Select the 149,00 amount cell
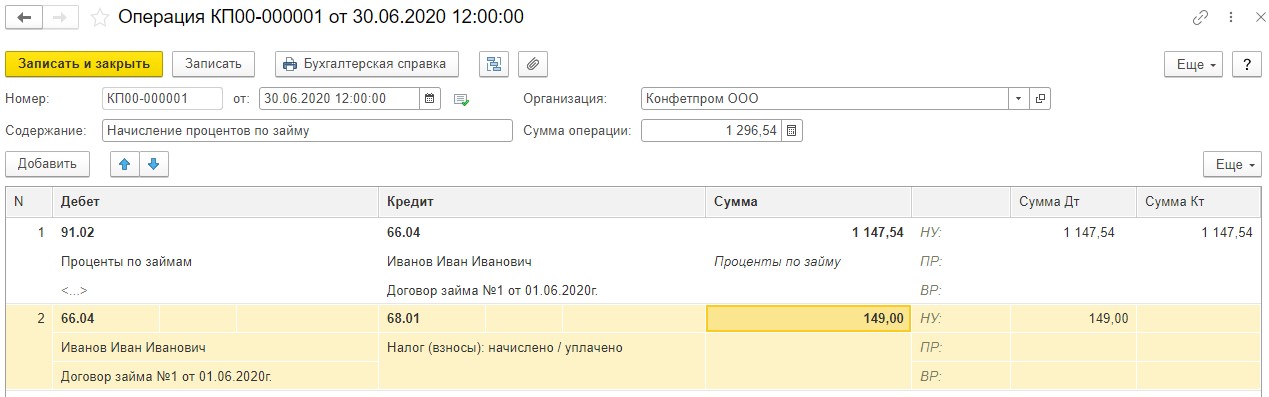Viewport: 1269px width, 397px height. pyautogui.click(x=808, y=318)
